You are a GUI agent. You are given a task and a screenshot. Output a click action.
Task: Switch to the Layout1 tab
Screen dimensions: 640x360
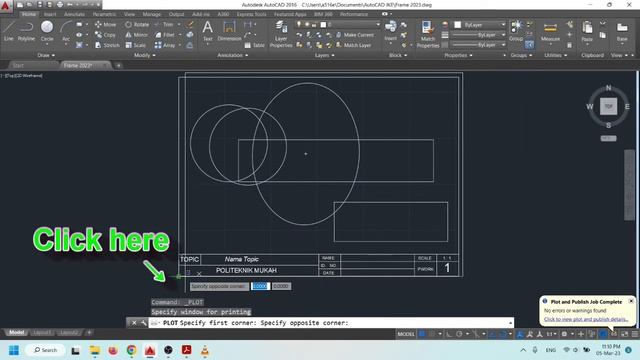pyautogui.click(x=42, y=333)
